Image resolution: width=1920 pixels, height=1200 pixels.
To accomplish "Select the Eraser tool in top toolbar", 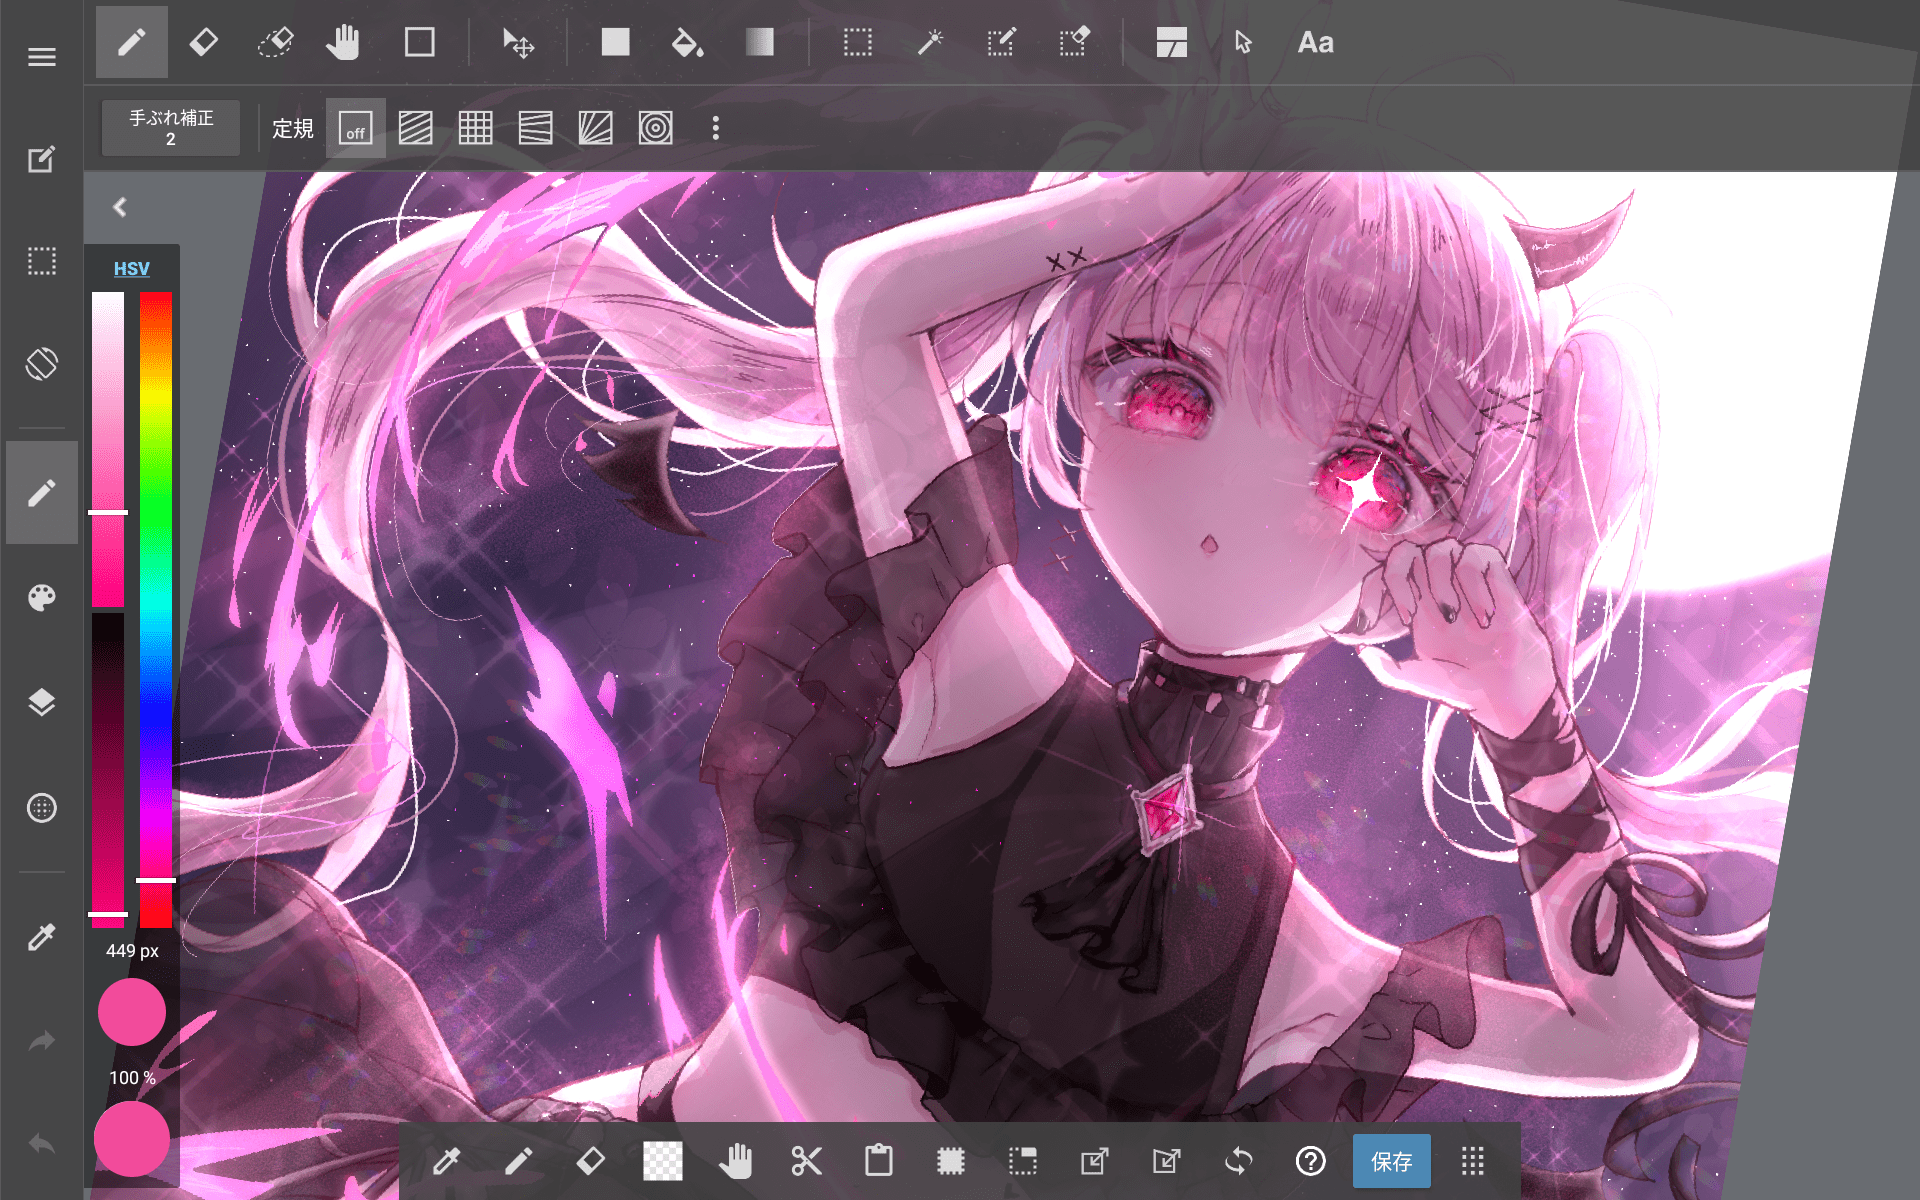I will click(x=204, y=42).
